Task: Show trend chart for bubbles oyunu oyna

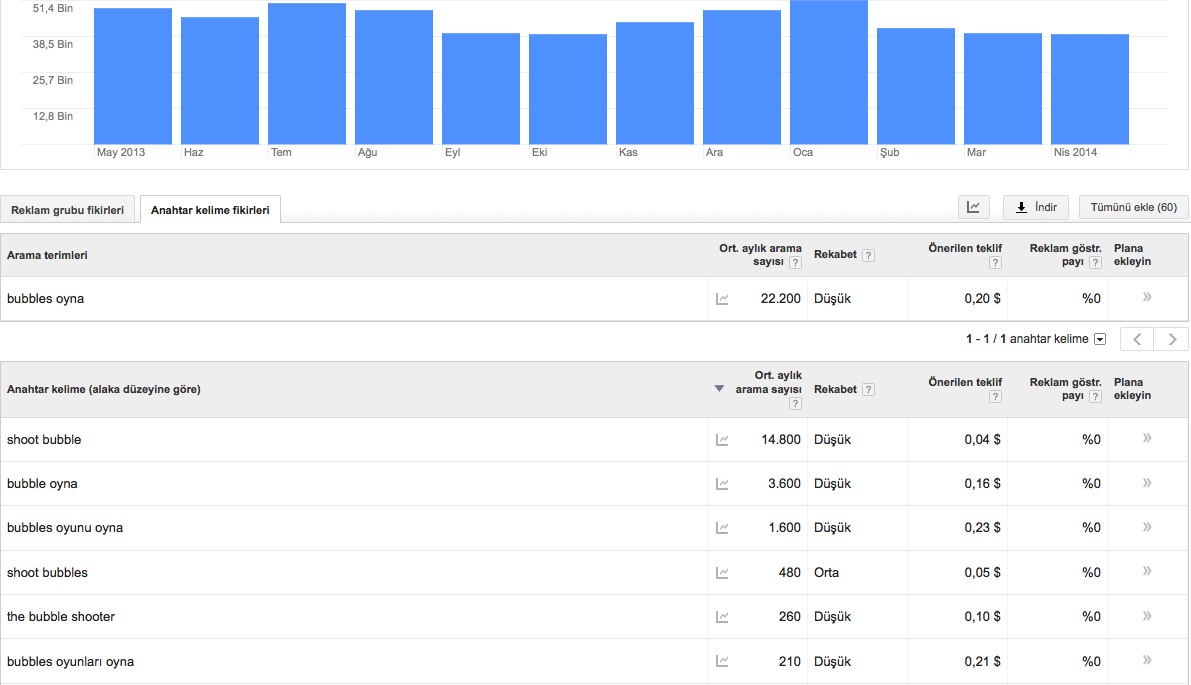Action: (x=722, y=528)
